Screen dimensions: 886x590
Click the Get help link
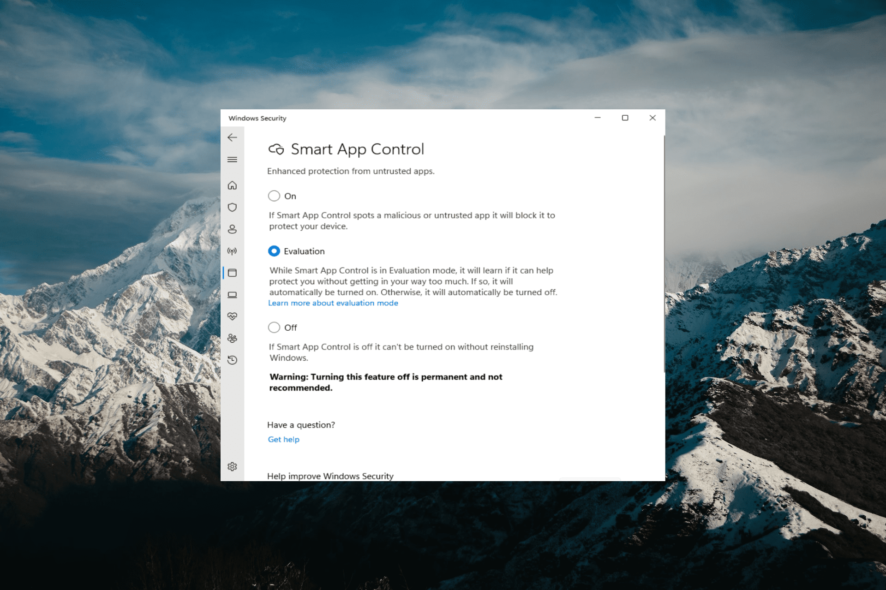[x=283, y=439]
